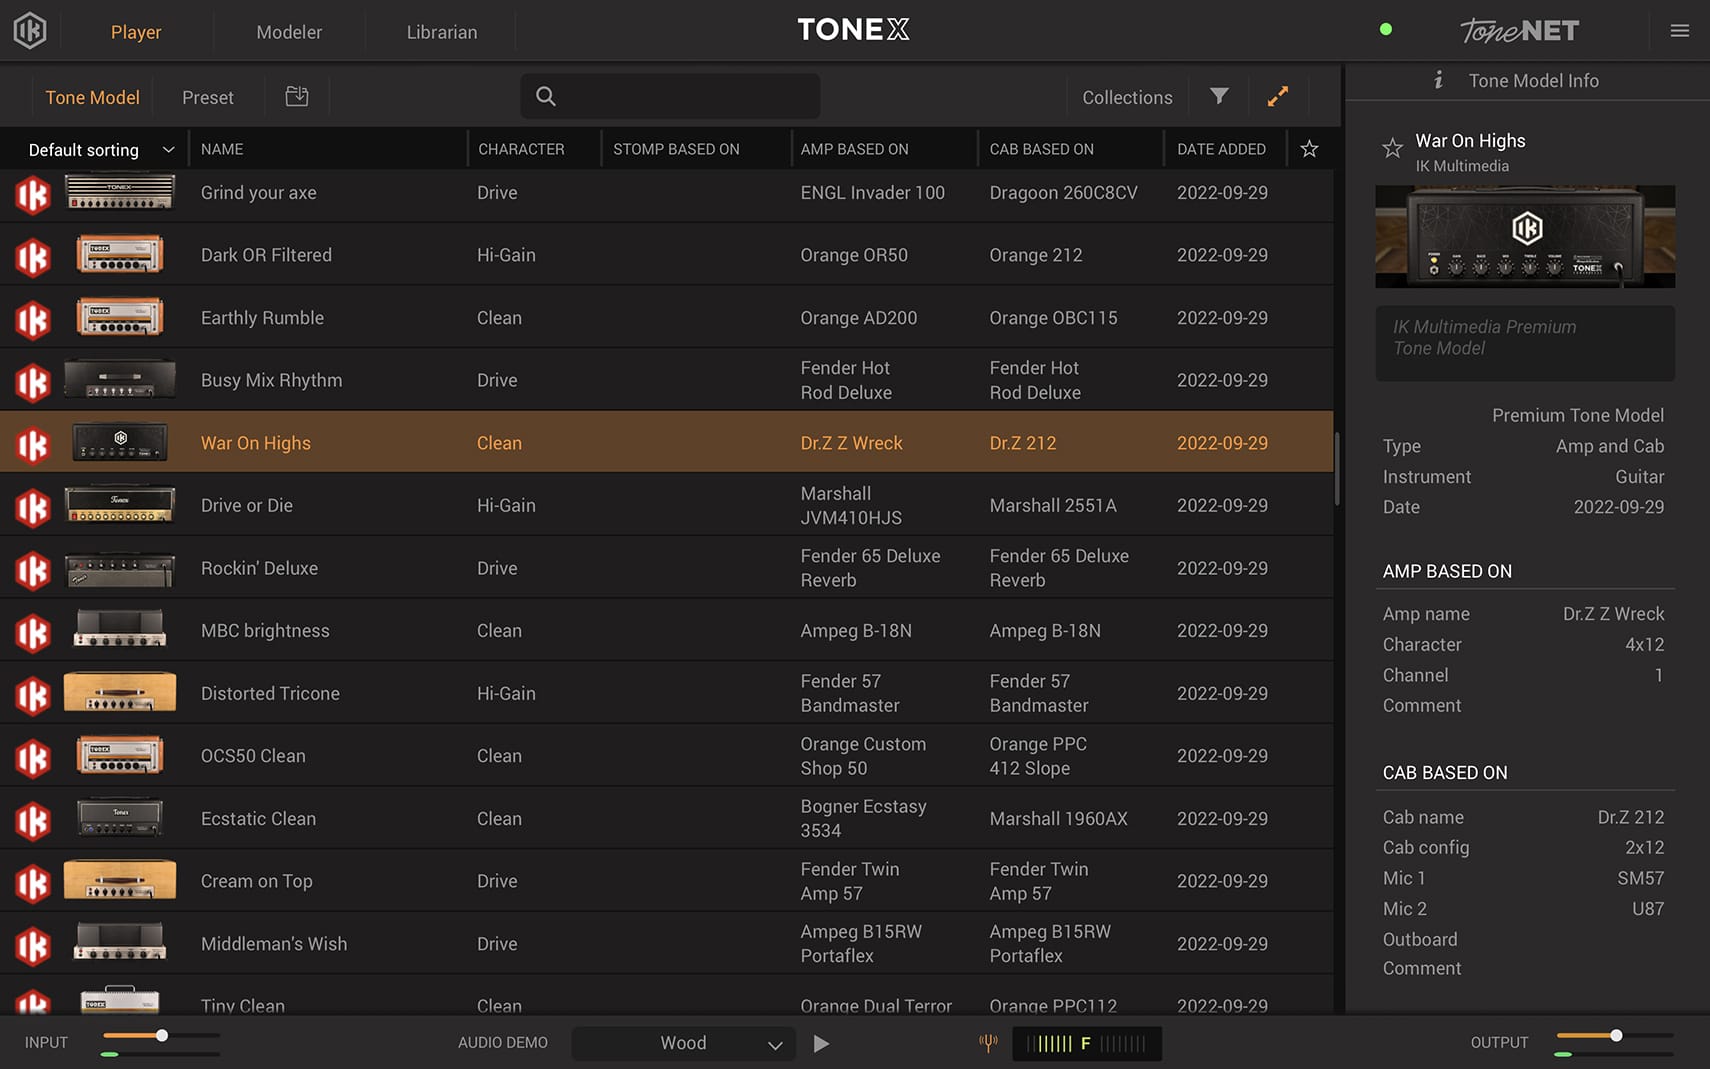
Task: Click the save preset folder icon
Action: tap(297, 96)
